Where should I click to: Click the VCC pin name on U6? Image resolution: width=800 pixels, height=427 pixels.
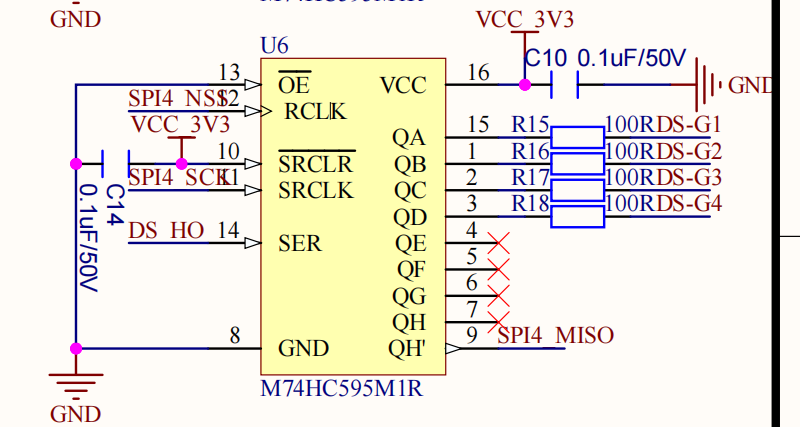(x=403, y=85)
